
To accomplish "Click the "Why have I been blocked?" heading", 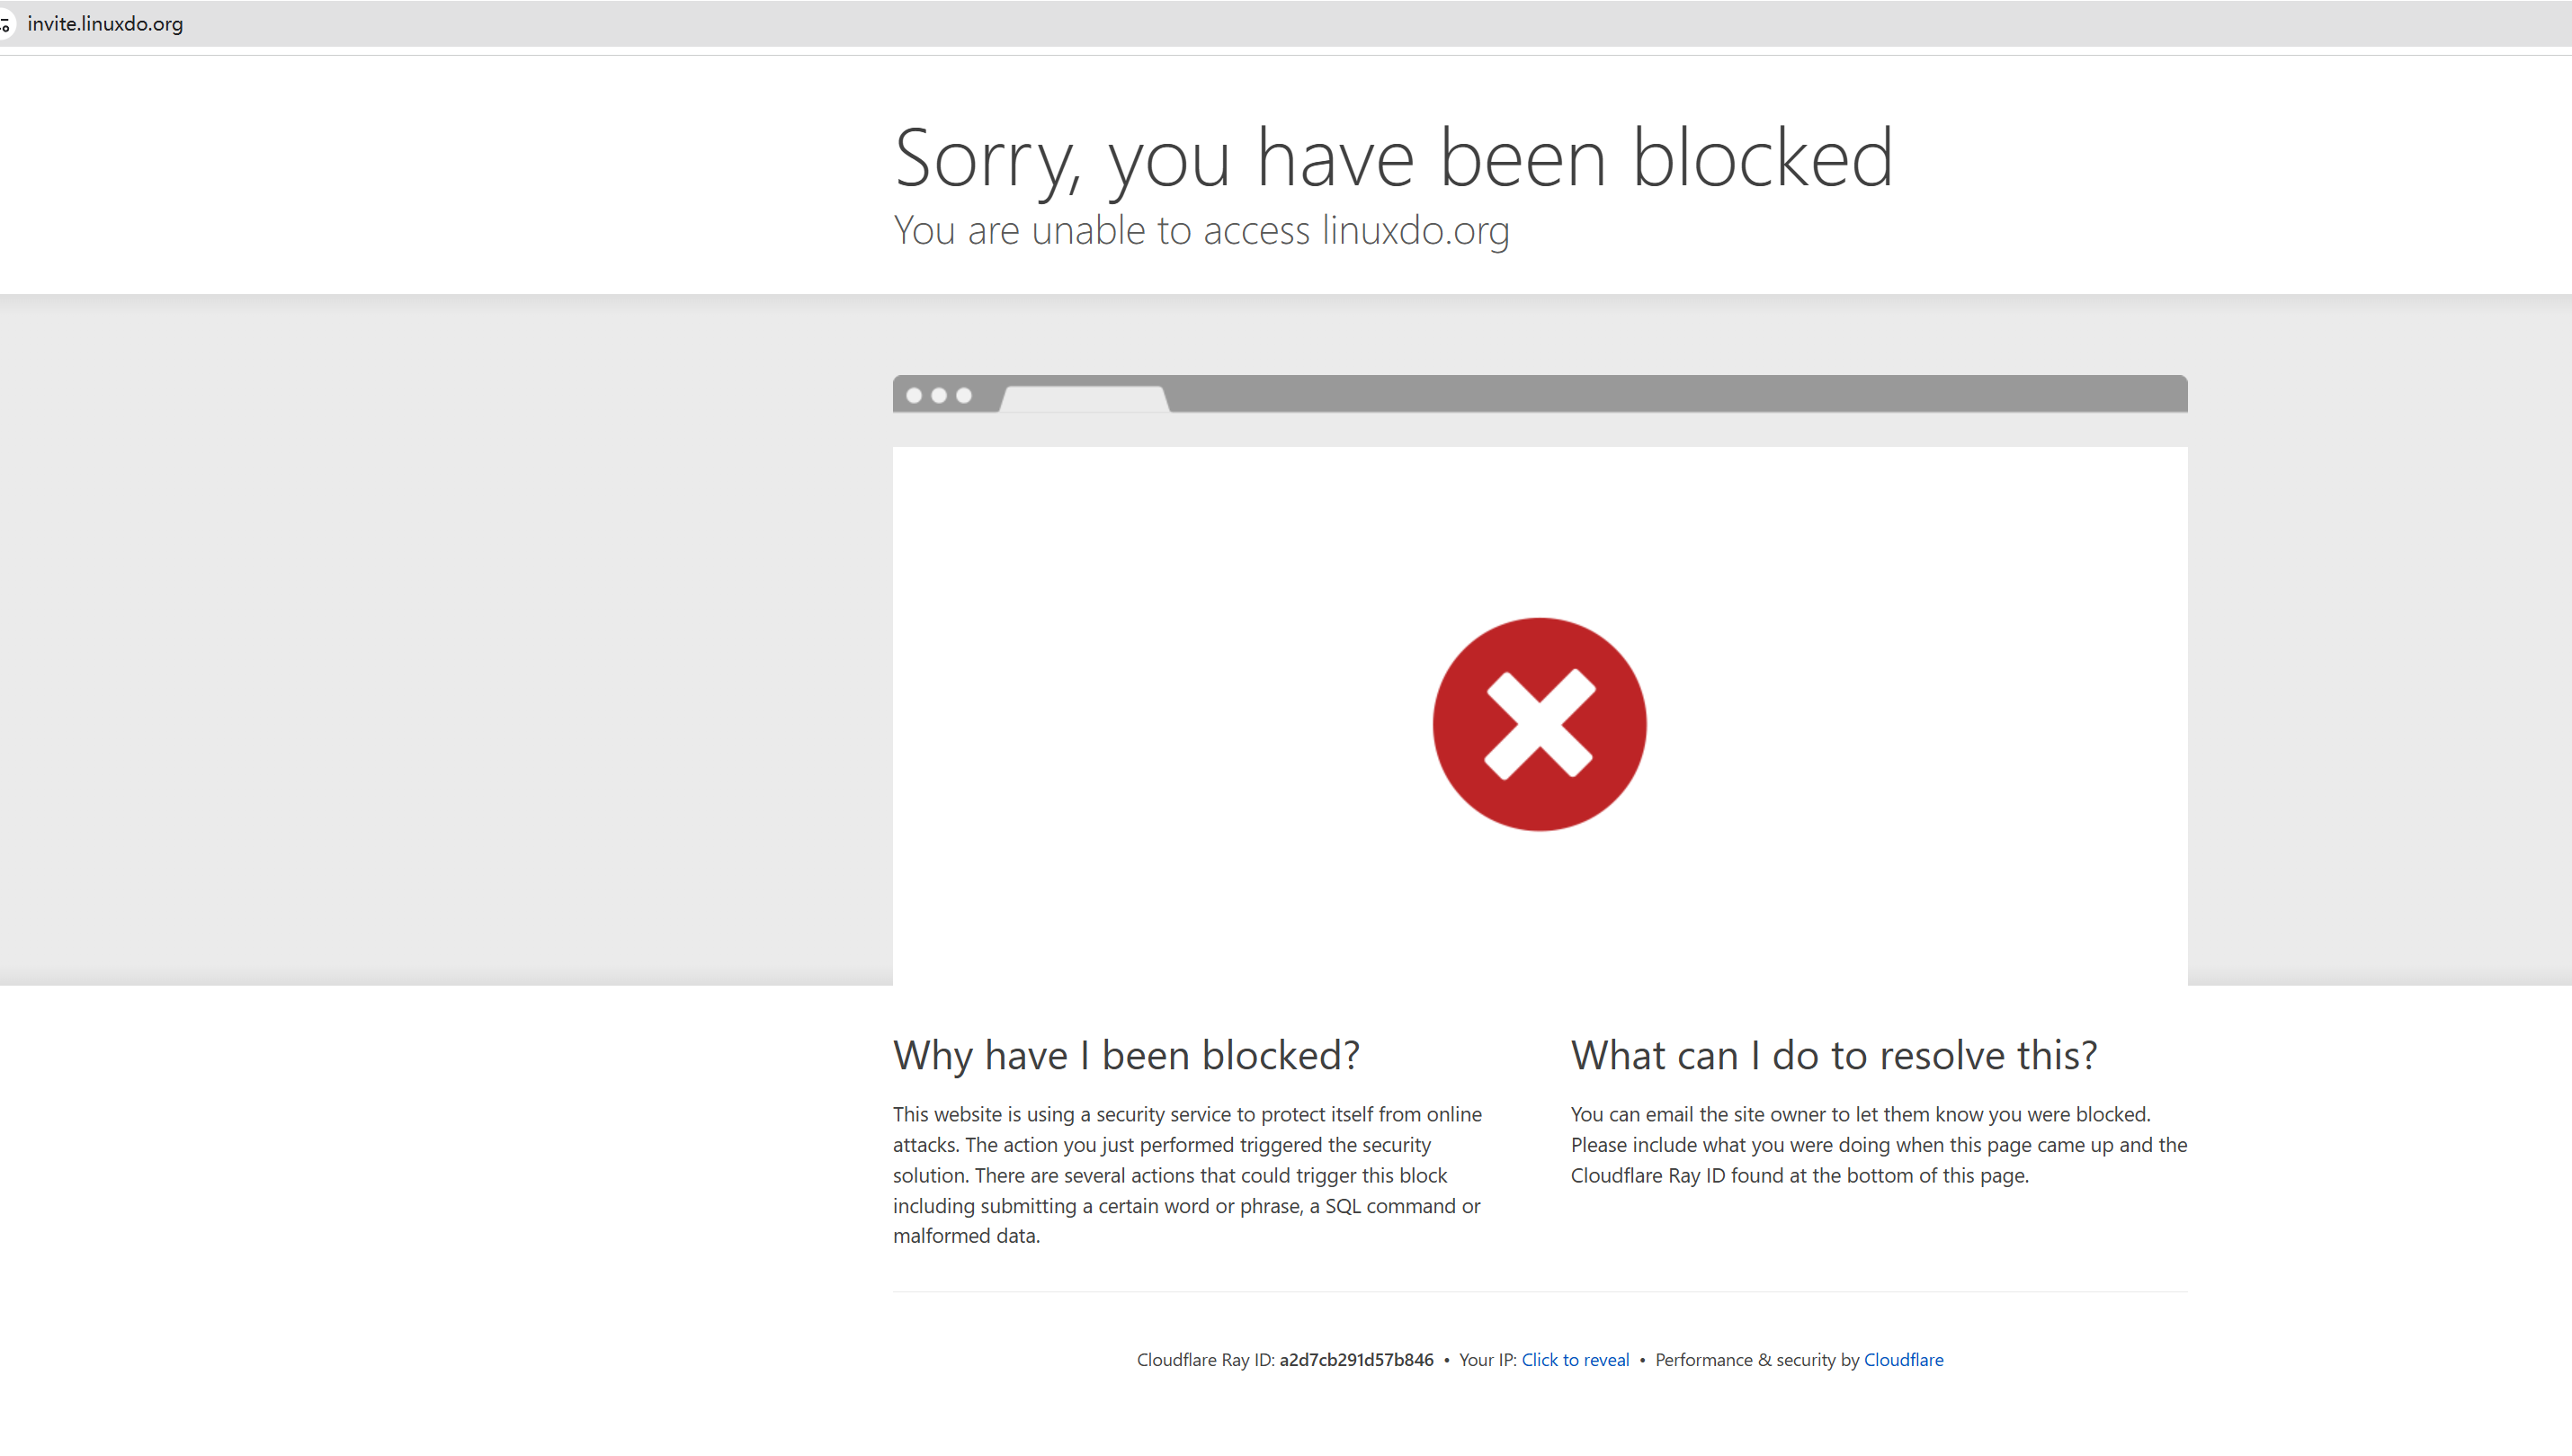I will (x=1126, y=1055).
